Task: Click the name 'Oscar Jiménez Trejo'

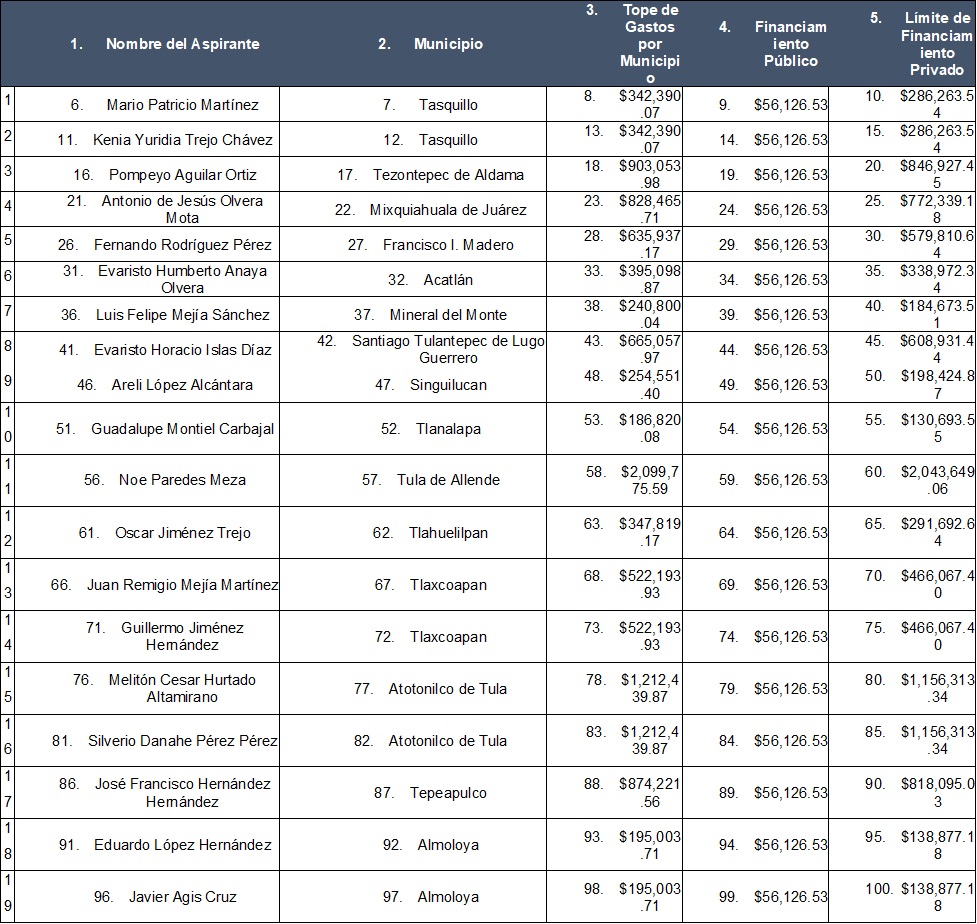Action: (x=183, y=533)
